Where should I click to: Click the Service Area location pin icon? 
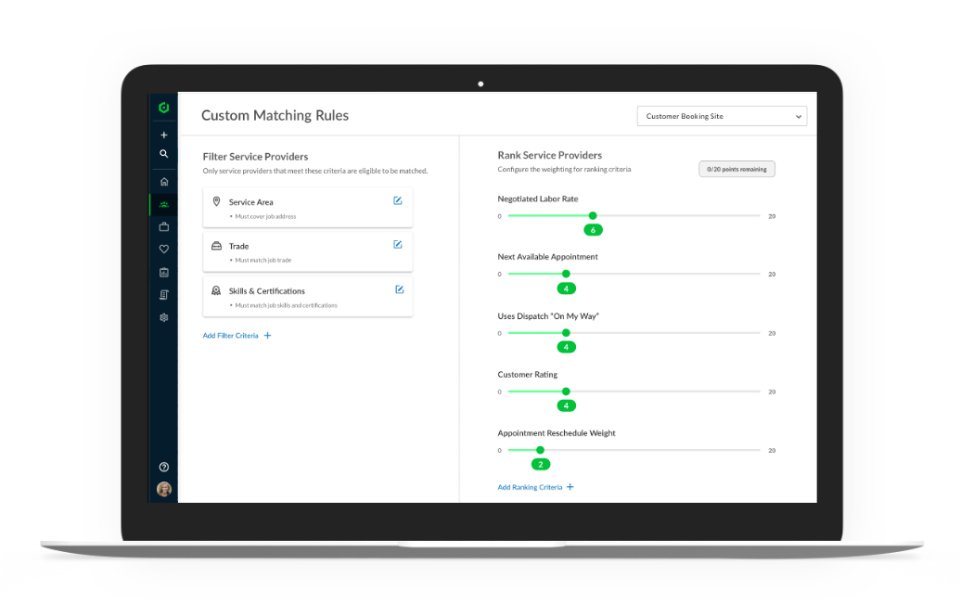216,201
